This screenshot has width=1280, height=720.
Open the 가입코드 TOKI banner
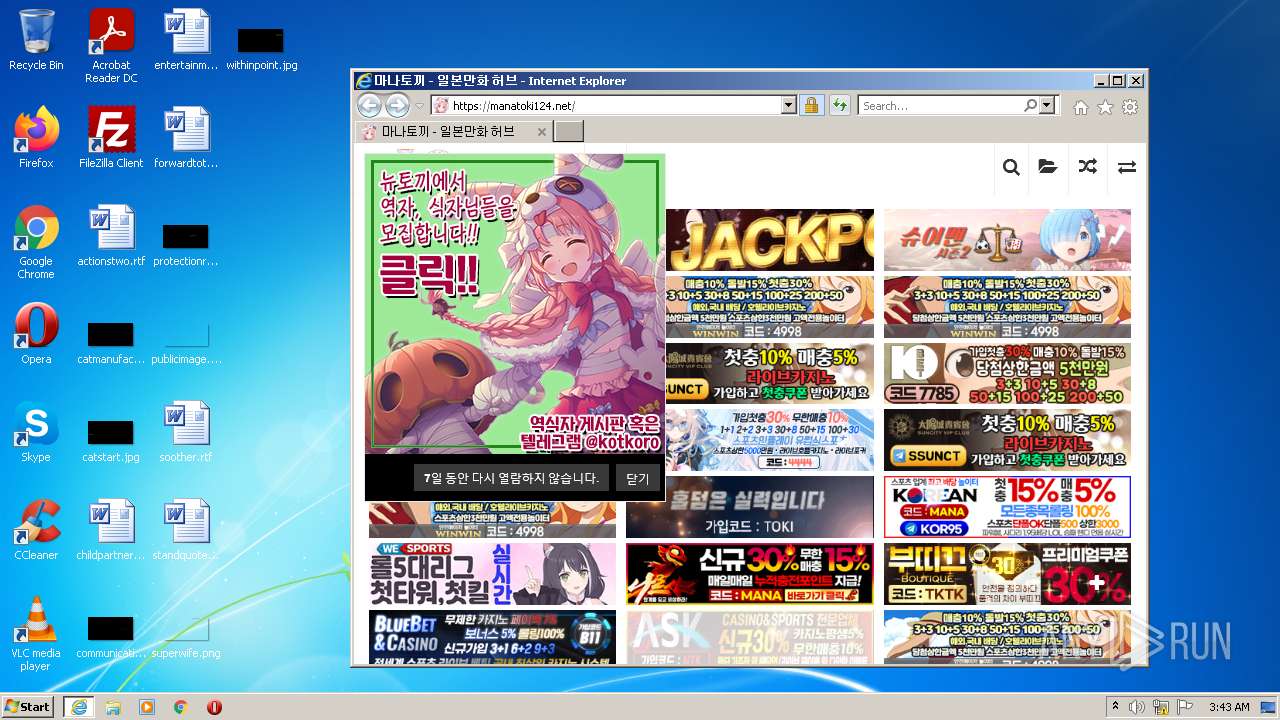coord(749,507)
